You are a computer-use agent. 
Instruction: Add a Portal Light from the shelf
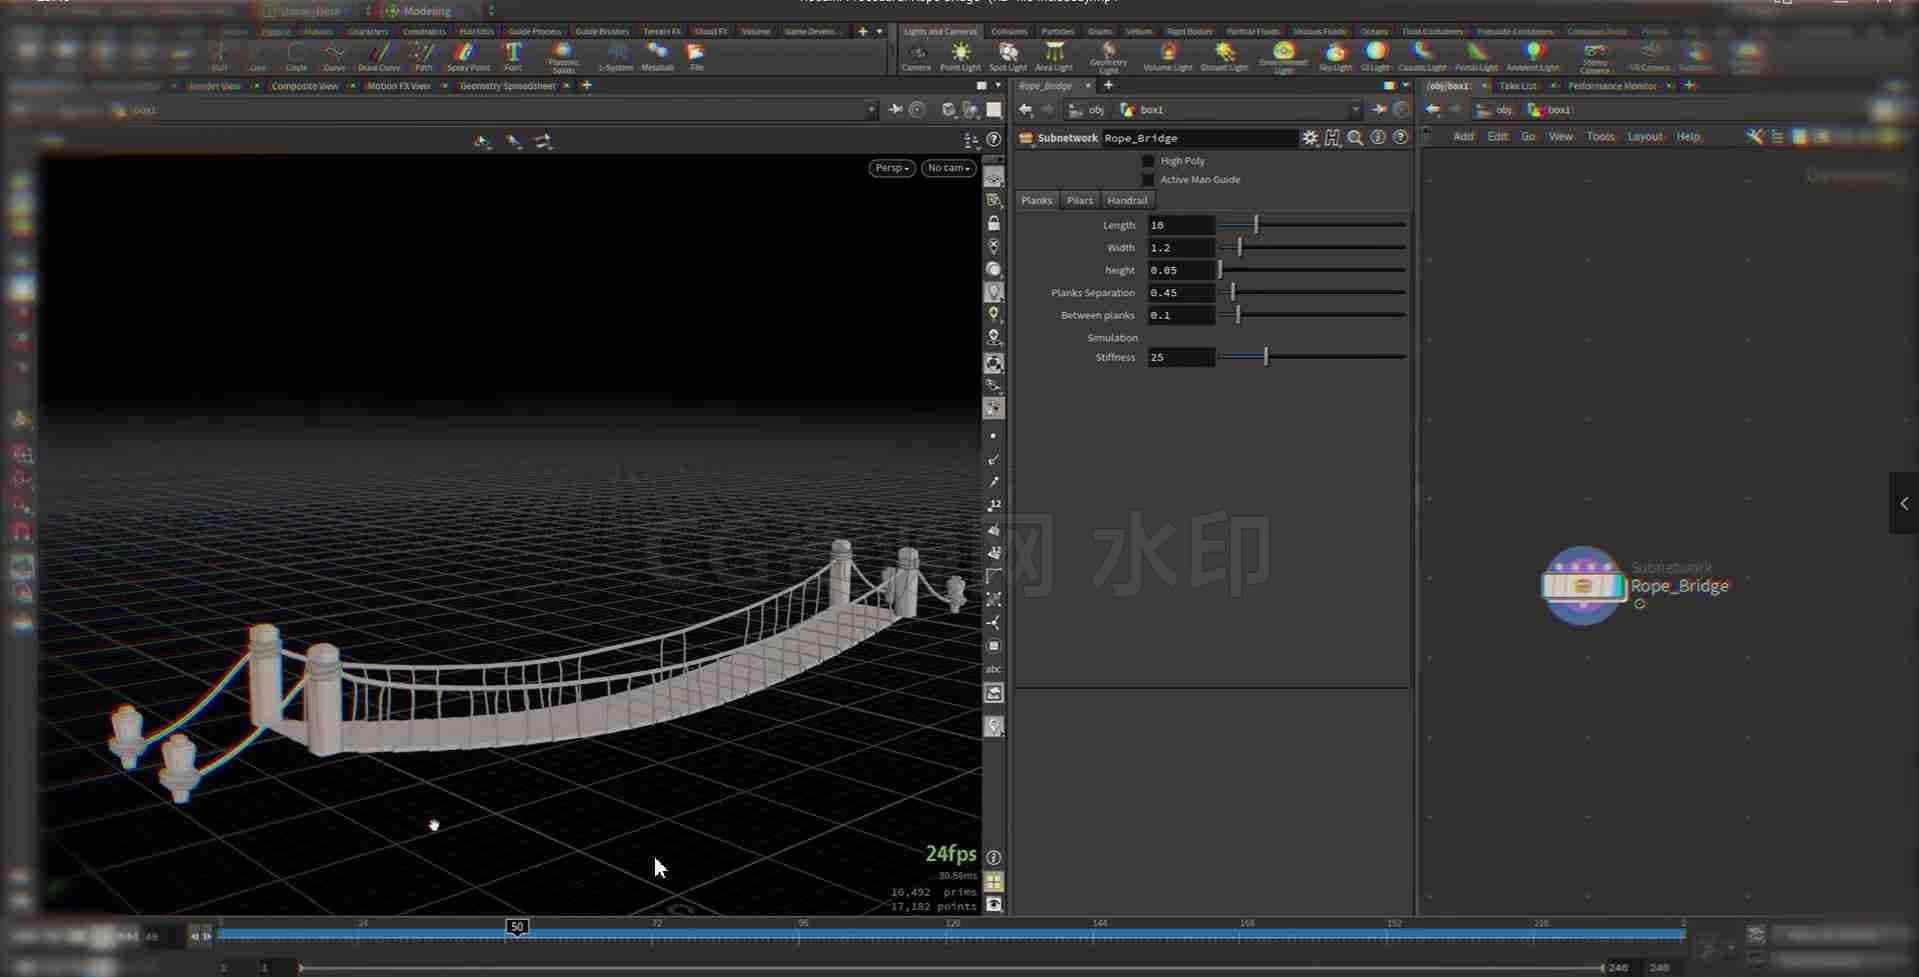point(1476,57)
